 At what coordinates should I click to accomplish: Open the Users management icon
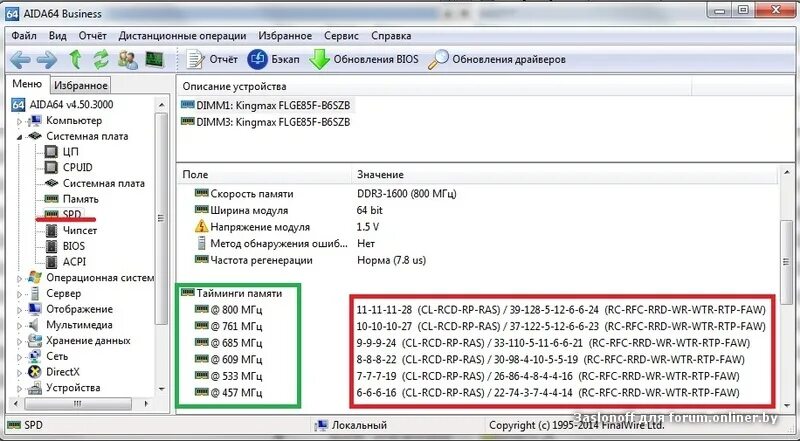click(128, 60)
